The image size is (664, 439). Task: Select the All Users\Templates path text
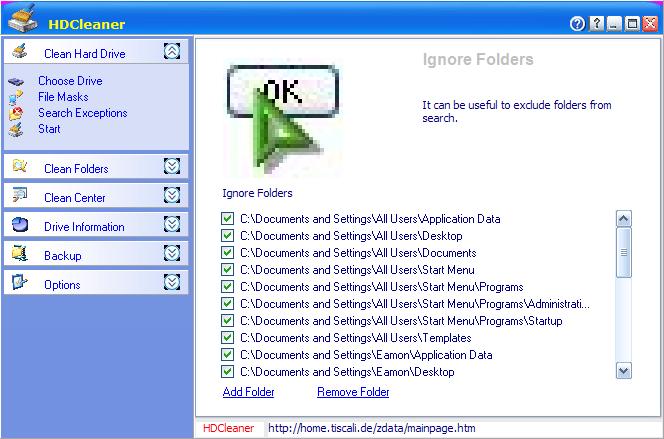(356, 338)
